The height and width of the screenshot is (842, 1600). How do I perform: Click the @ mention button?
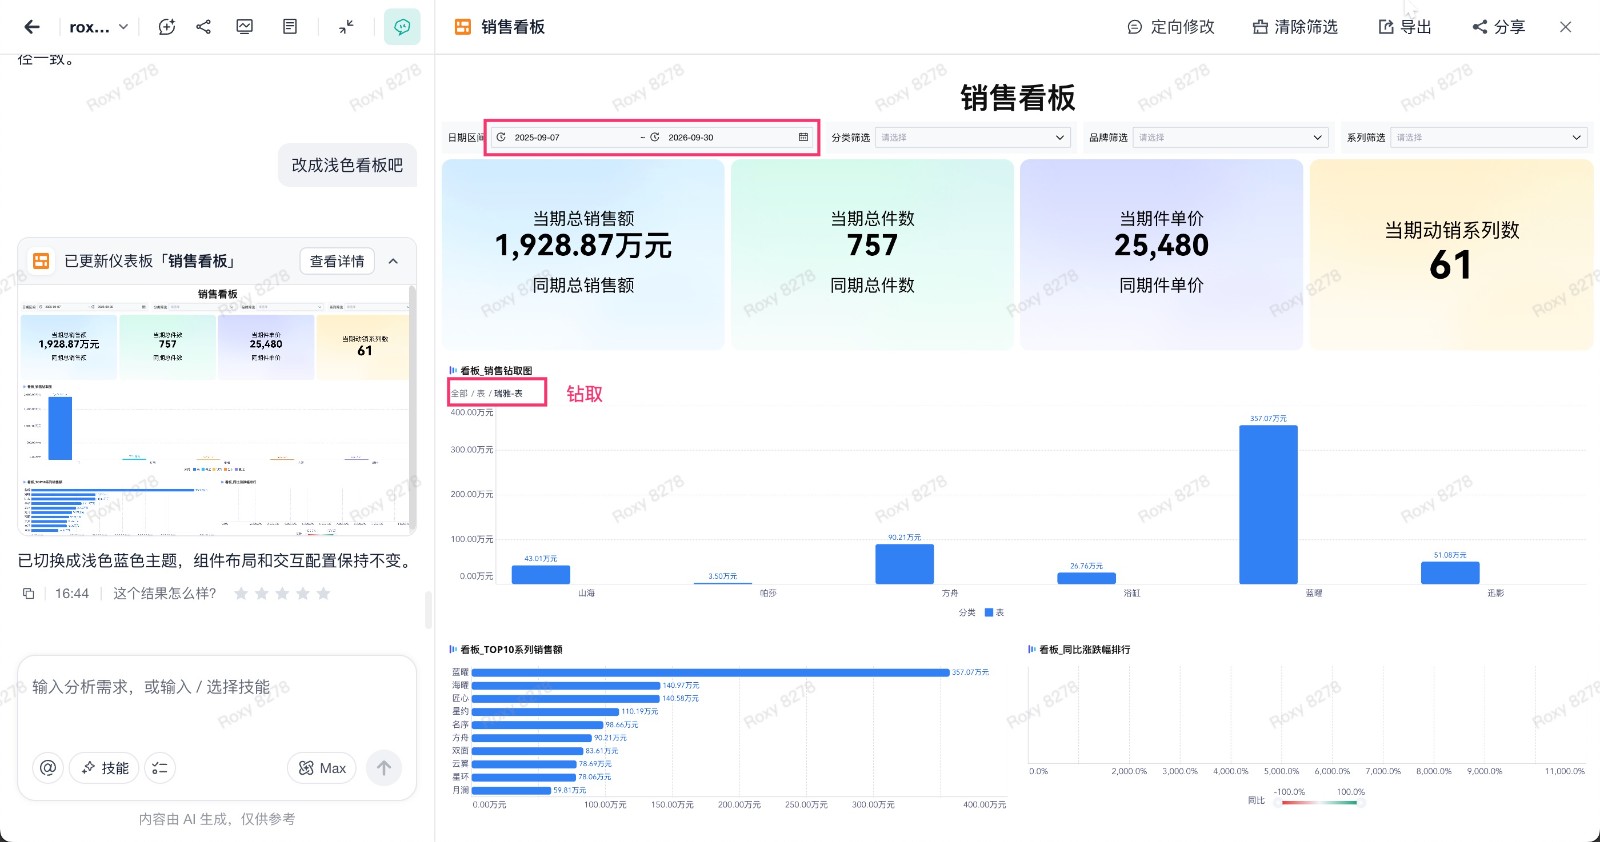pyautogui.click(x=47, y=767)
